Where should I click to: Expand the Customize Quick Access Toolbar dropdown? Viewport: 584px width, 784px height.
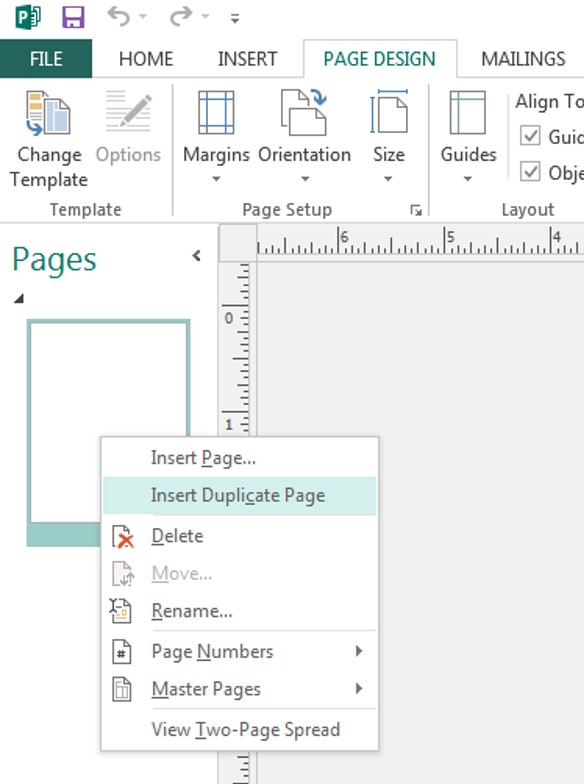[234, 19]
